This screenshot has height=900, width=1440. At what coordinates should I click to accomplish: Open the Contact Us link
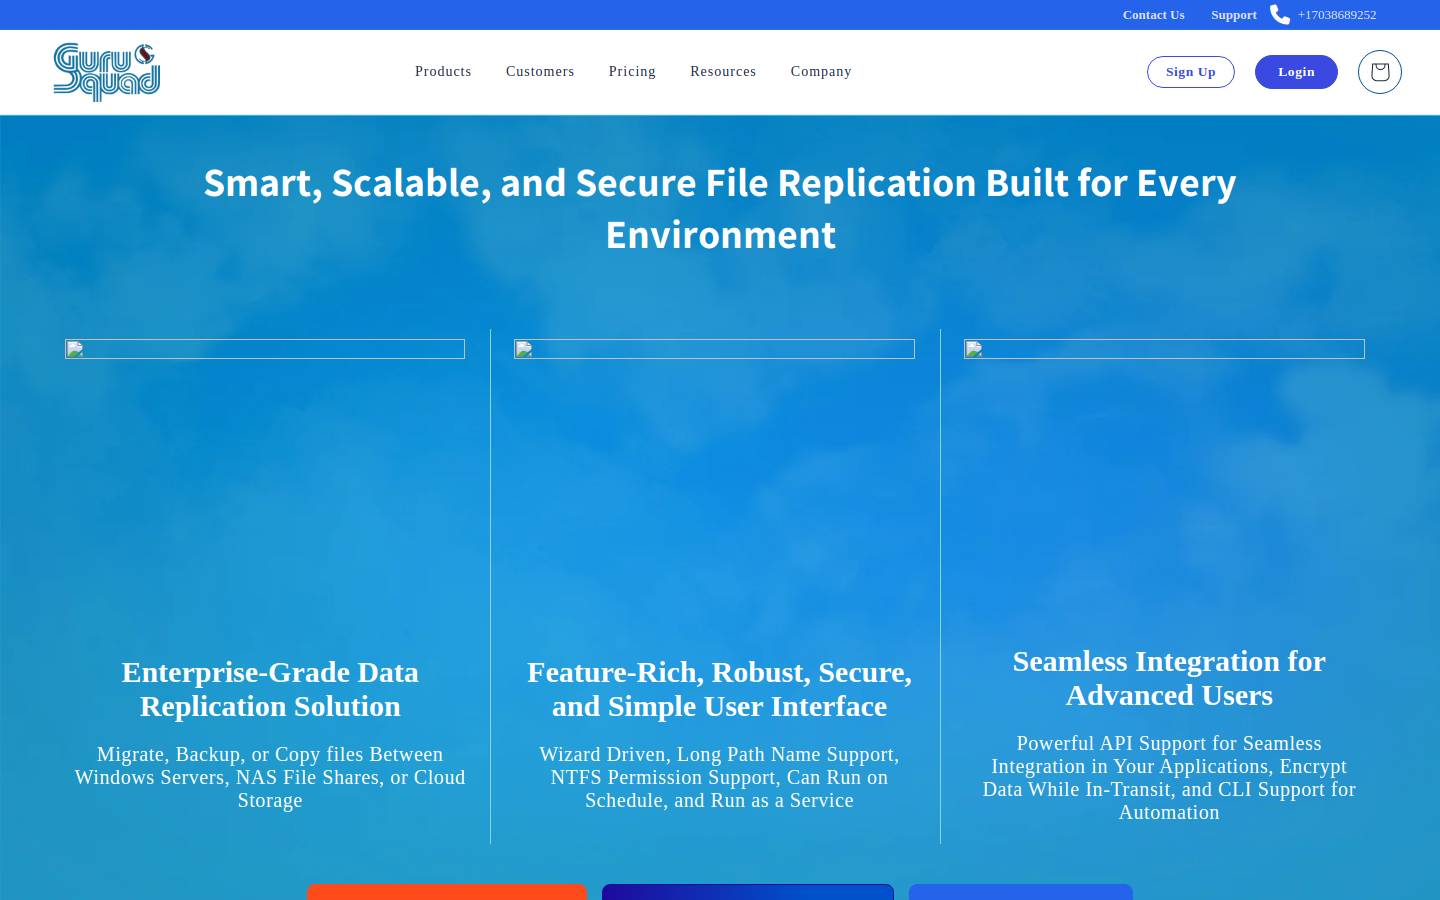click(1153, 15)
